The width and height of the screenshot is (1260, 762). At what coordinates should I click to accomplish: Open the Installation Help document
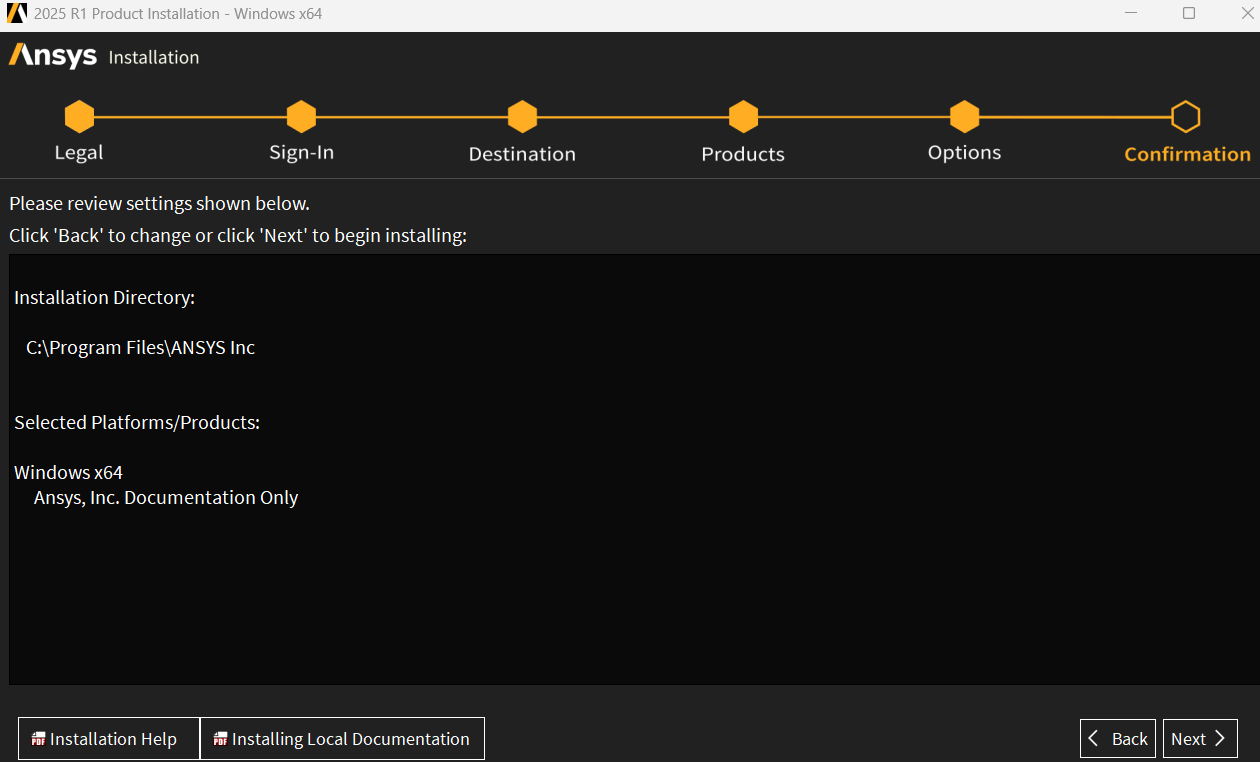pos(109,739)
